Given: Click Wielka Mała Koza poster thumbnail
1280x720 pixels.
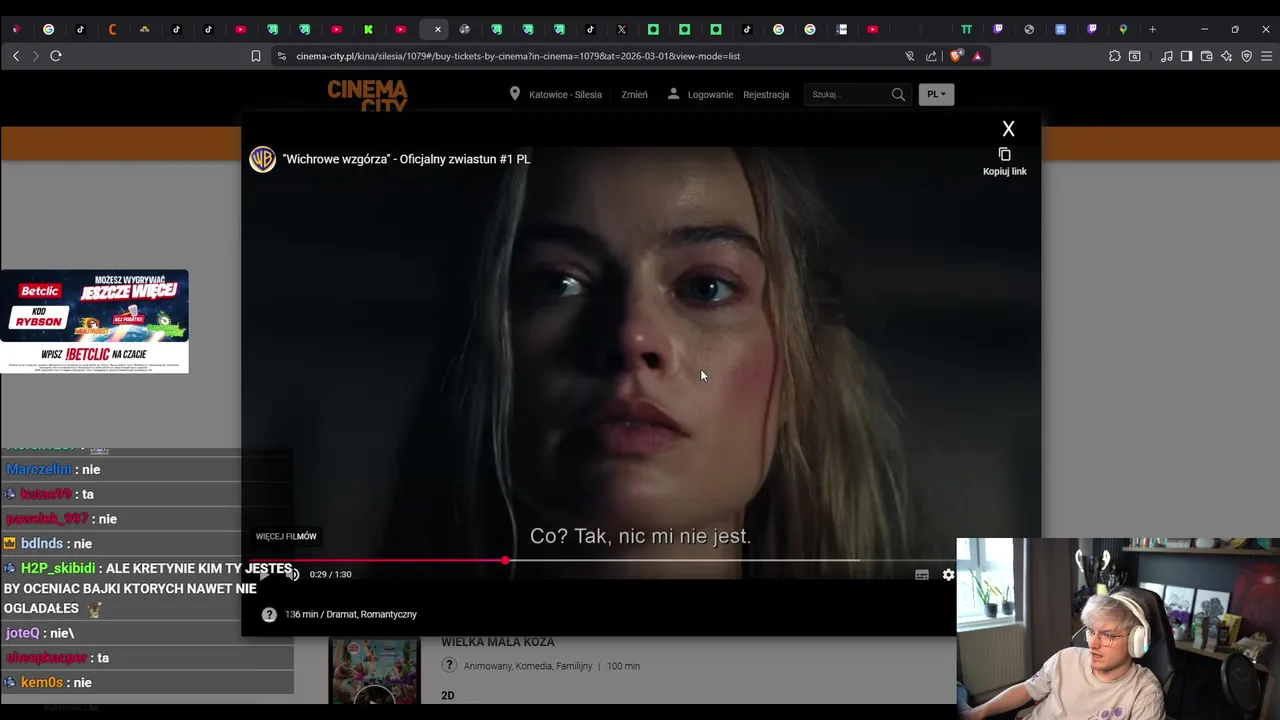Looking at the screenshot, I should pyautogui.click(x=375, y=671).
